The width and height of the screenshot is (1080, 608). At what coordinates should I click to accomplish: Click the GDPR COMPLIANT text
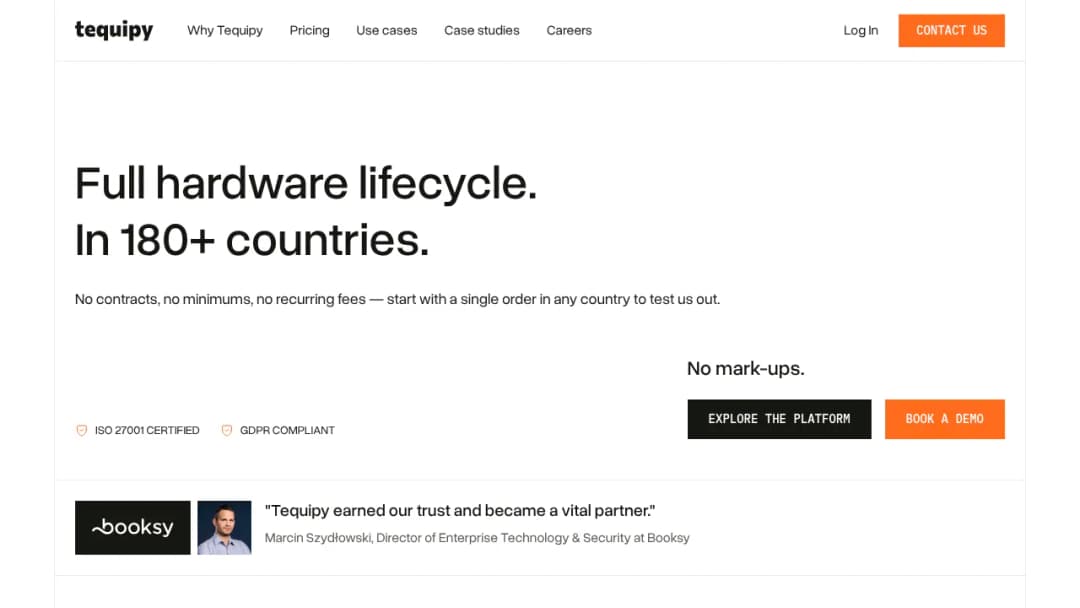287,430
